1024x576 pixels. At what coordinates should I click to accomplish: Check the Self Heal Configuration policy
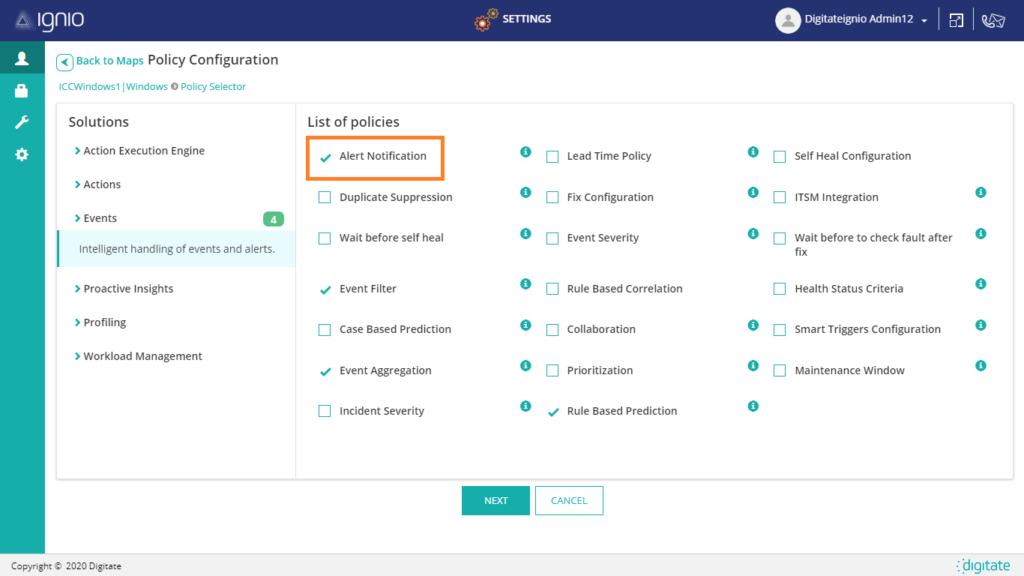(780, 157)
